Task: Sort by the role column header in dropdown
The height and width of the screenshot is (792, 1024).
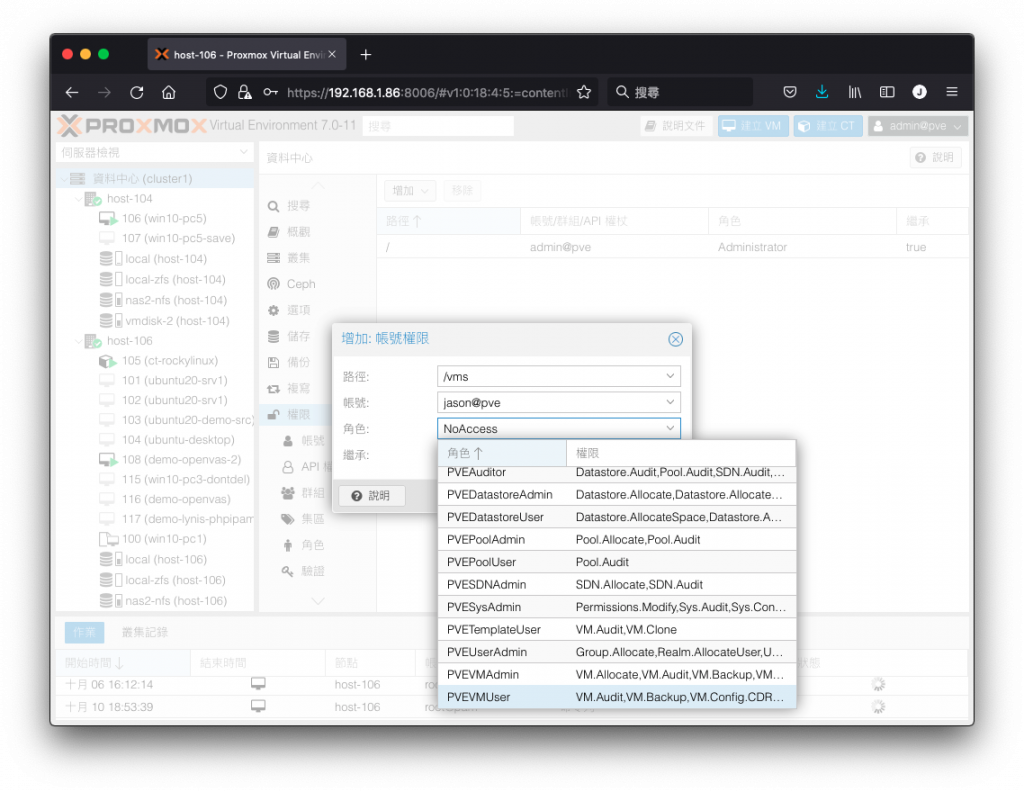Action: pyautogui.click(x=502, y=452)
